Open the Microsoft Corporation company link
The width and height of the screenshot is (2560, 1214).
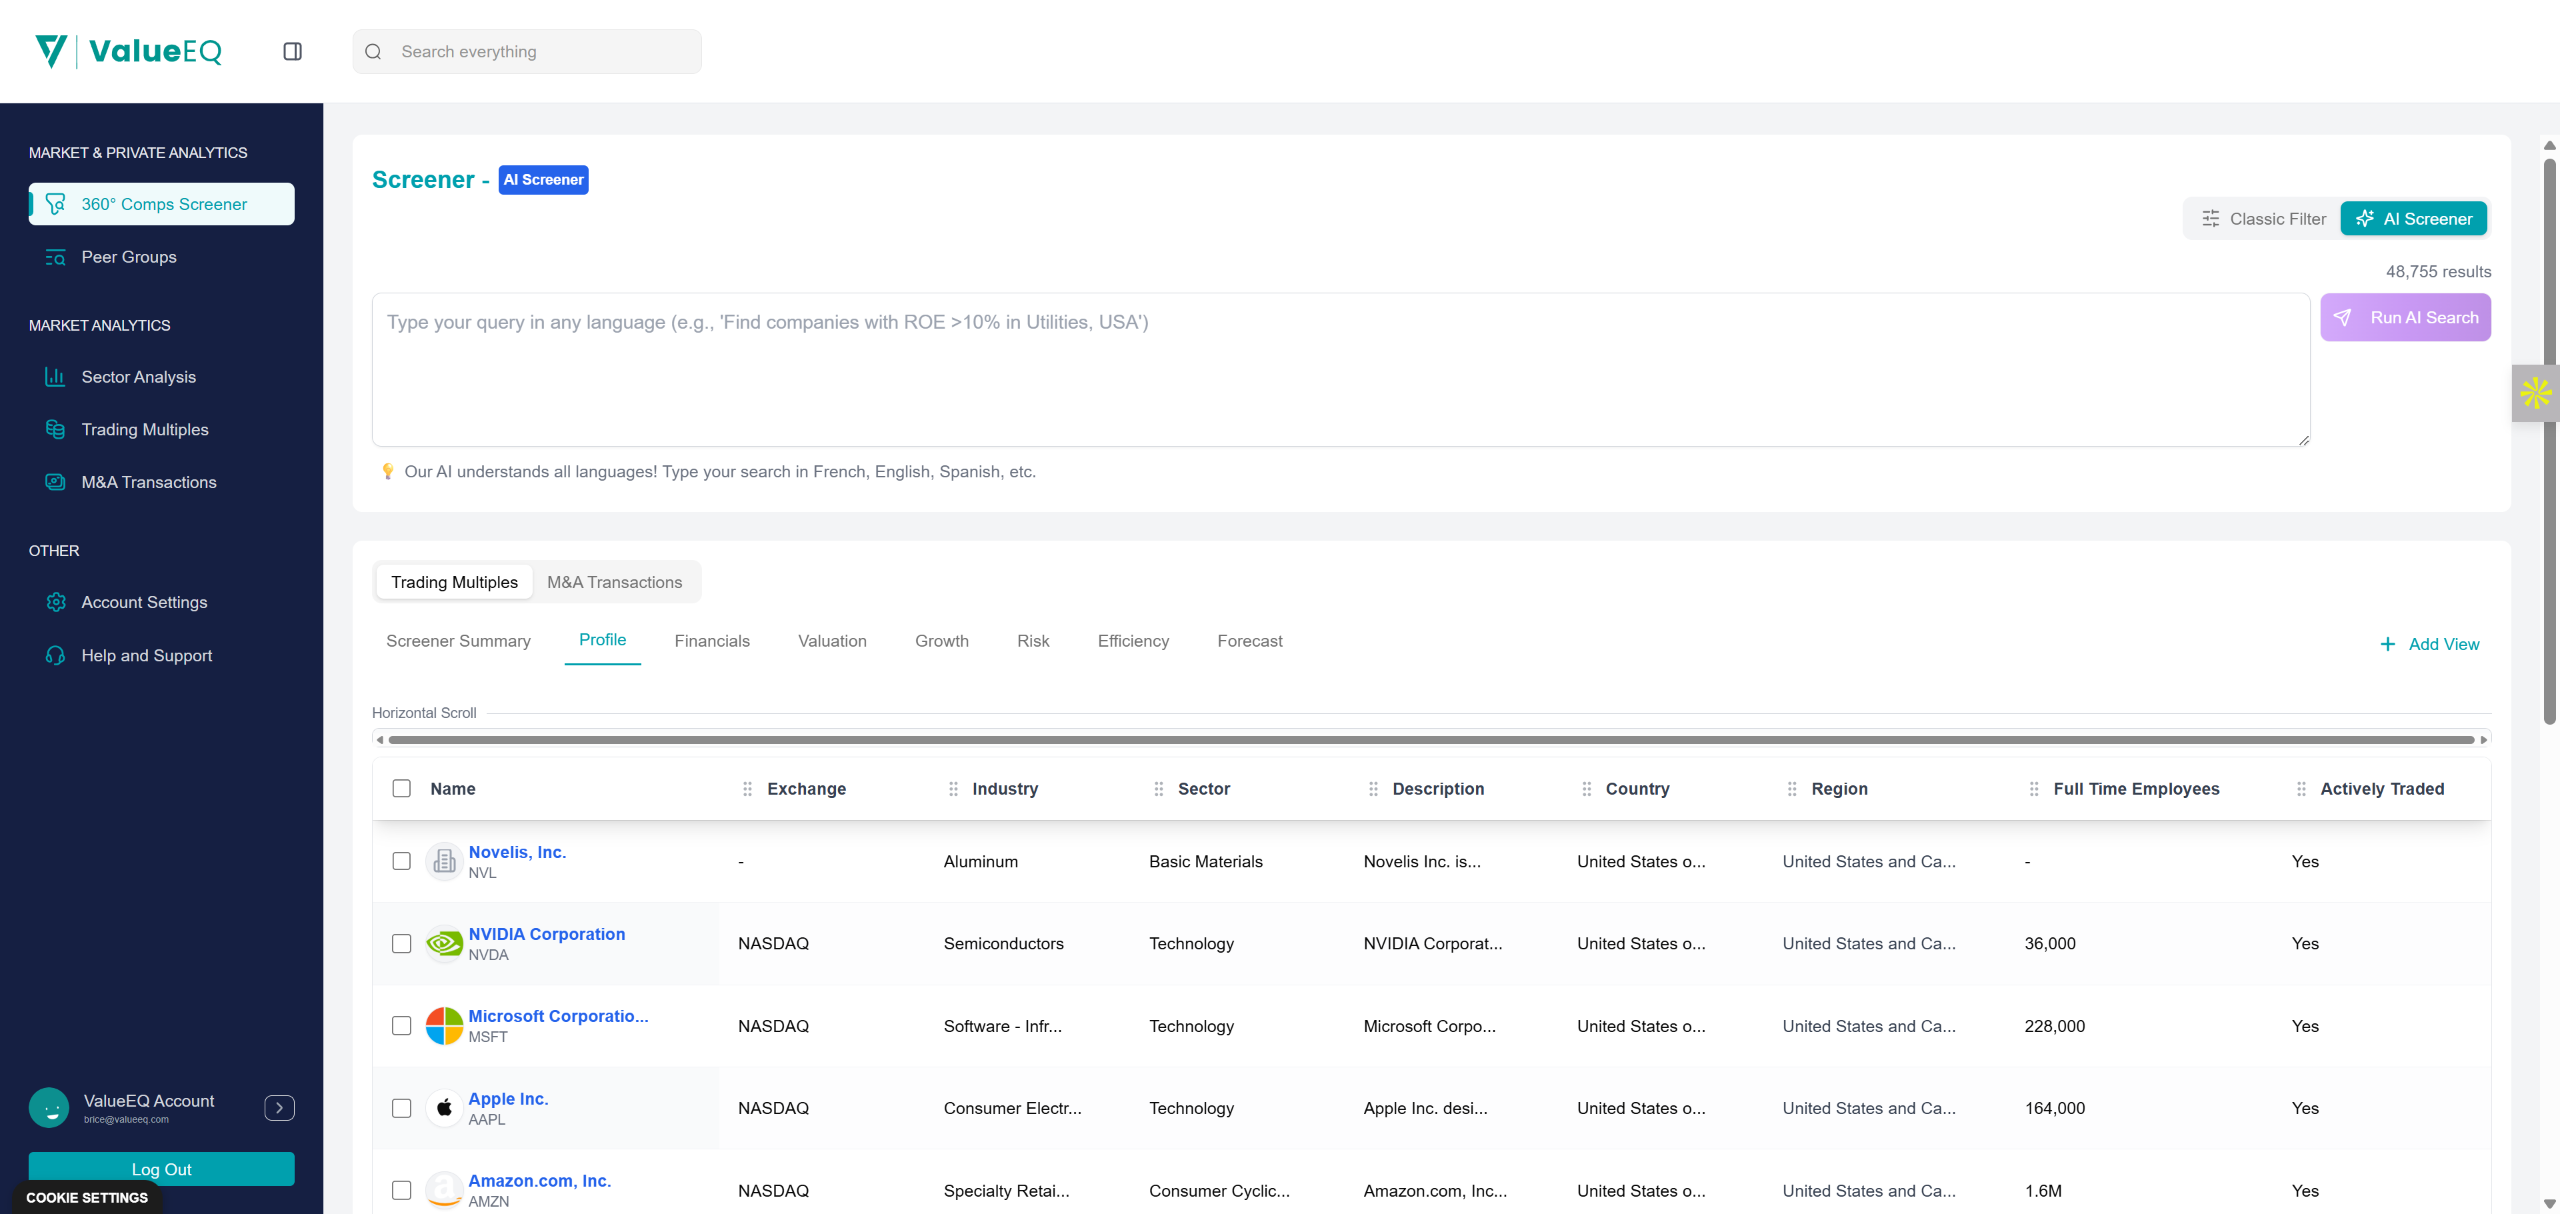(x=558, y=1016)
